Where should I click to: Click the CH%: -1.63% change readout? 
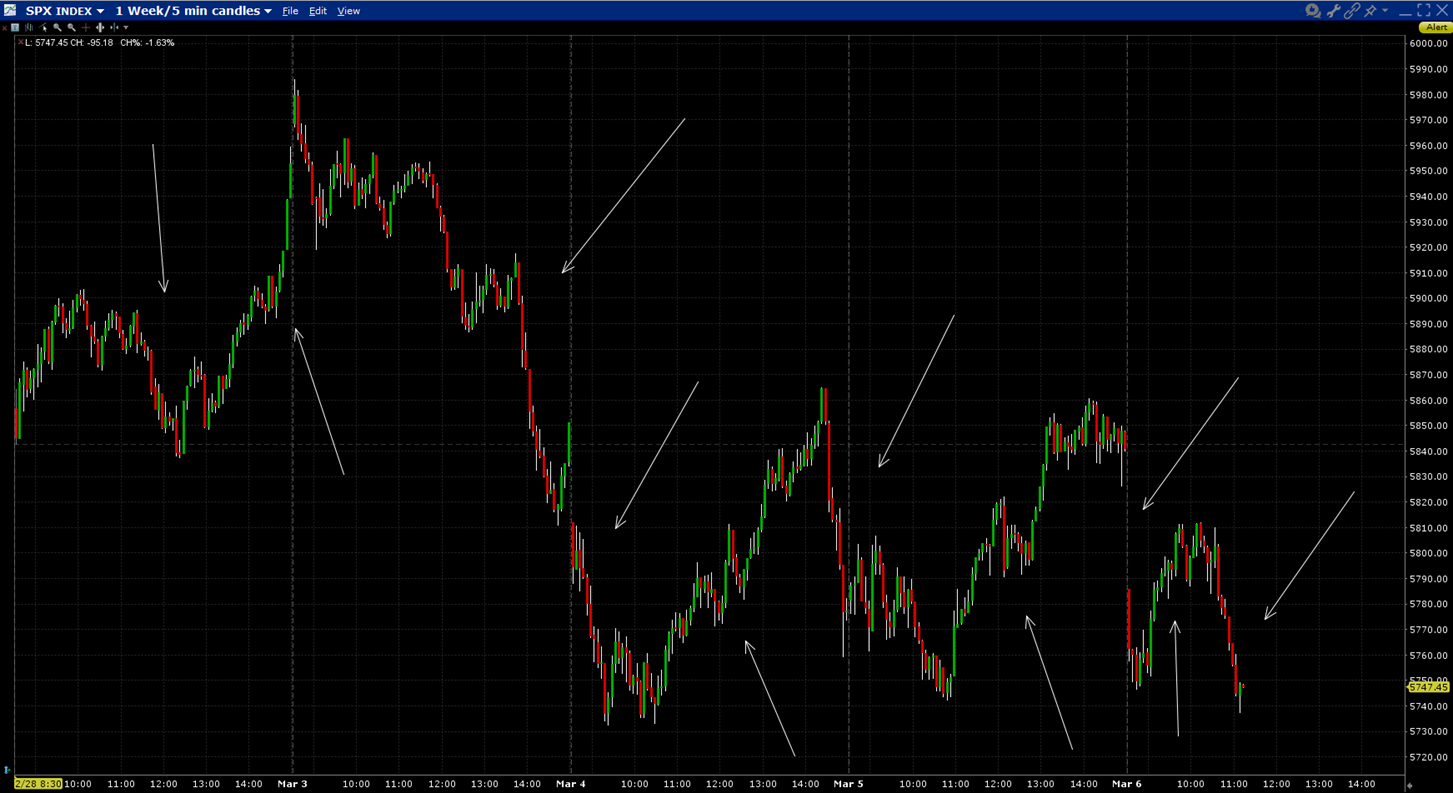pyautogui.click(x=148, y=43)
